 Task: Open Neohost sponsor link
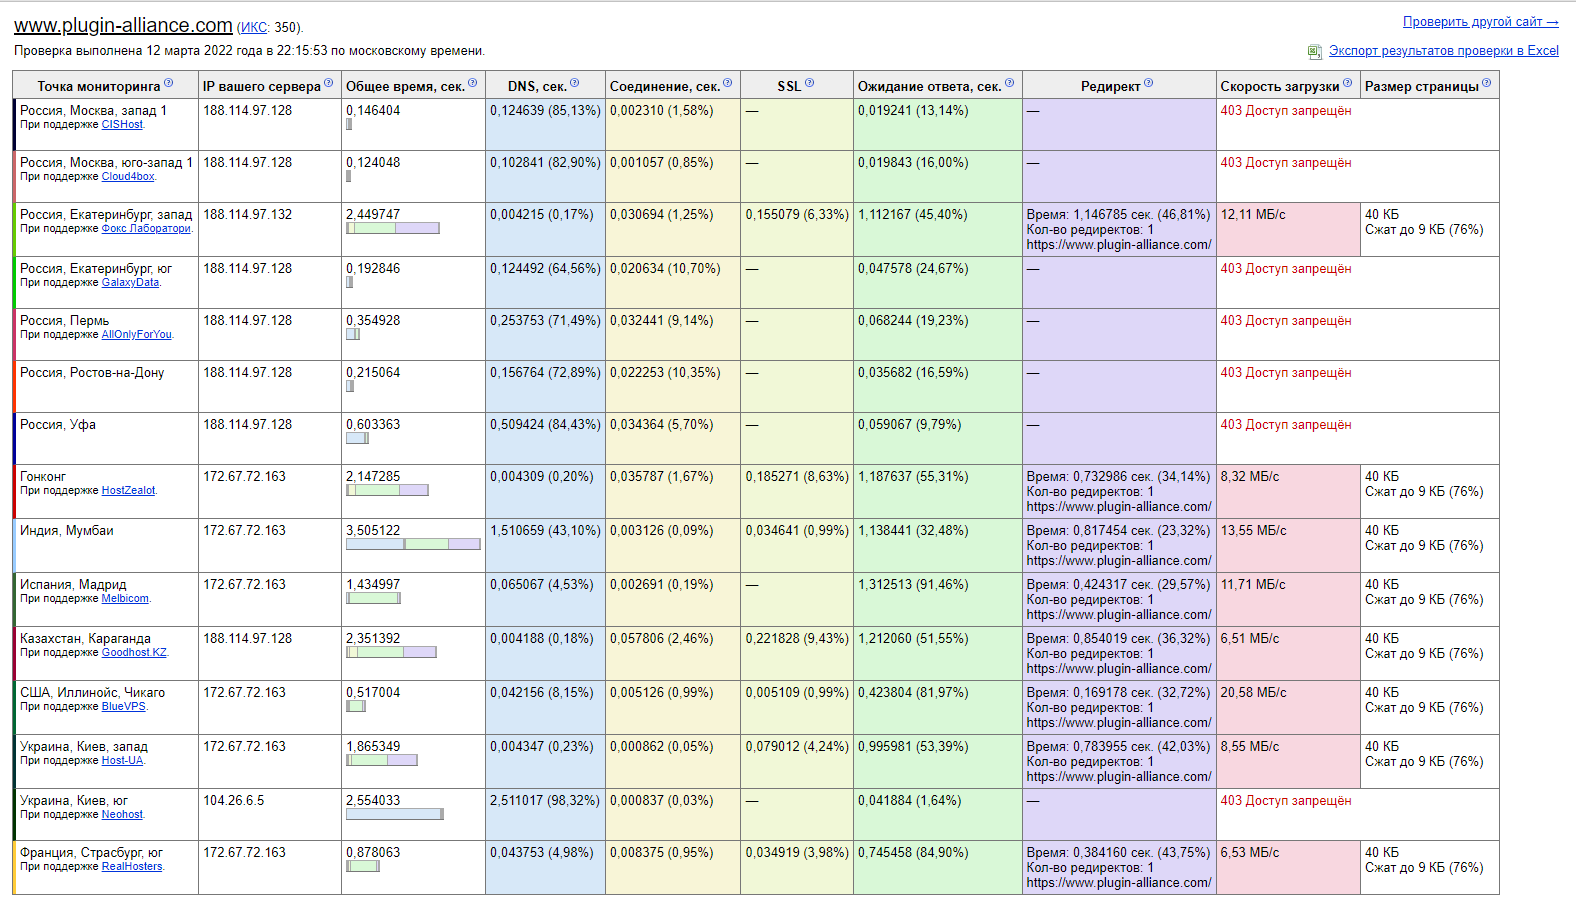122,814
